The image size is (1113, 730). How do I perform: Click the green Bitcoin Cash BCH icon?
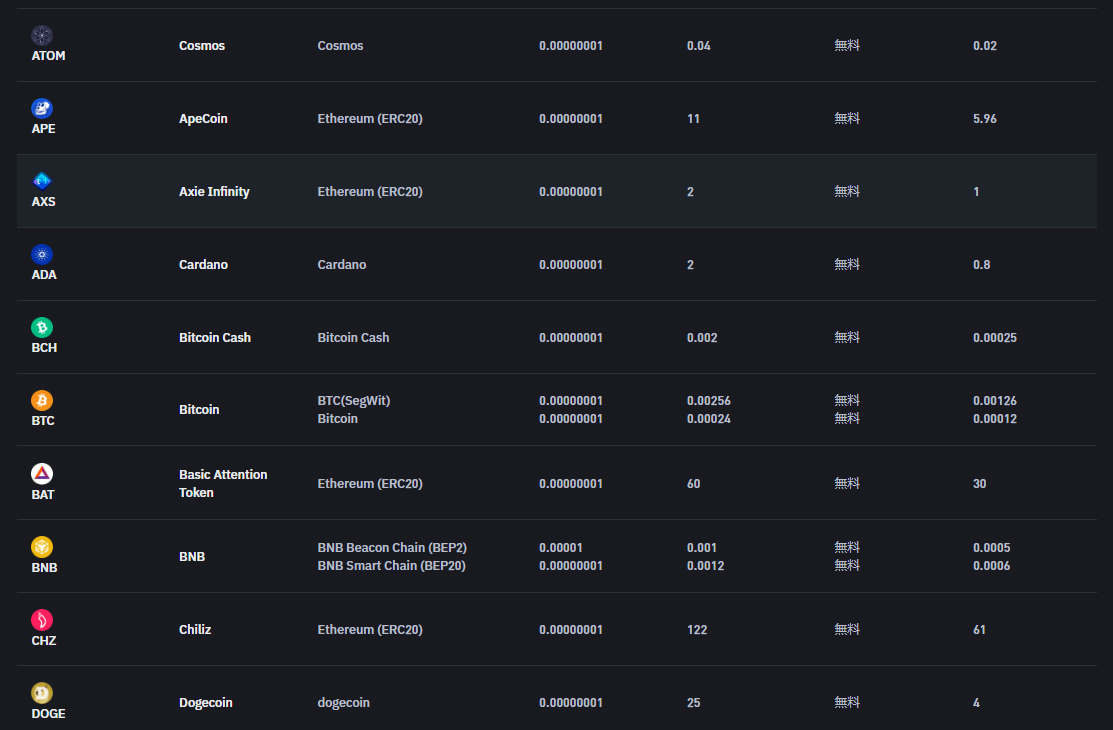42,327
